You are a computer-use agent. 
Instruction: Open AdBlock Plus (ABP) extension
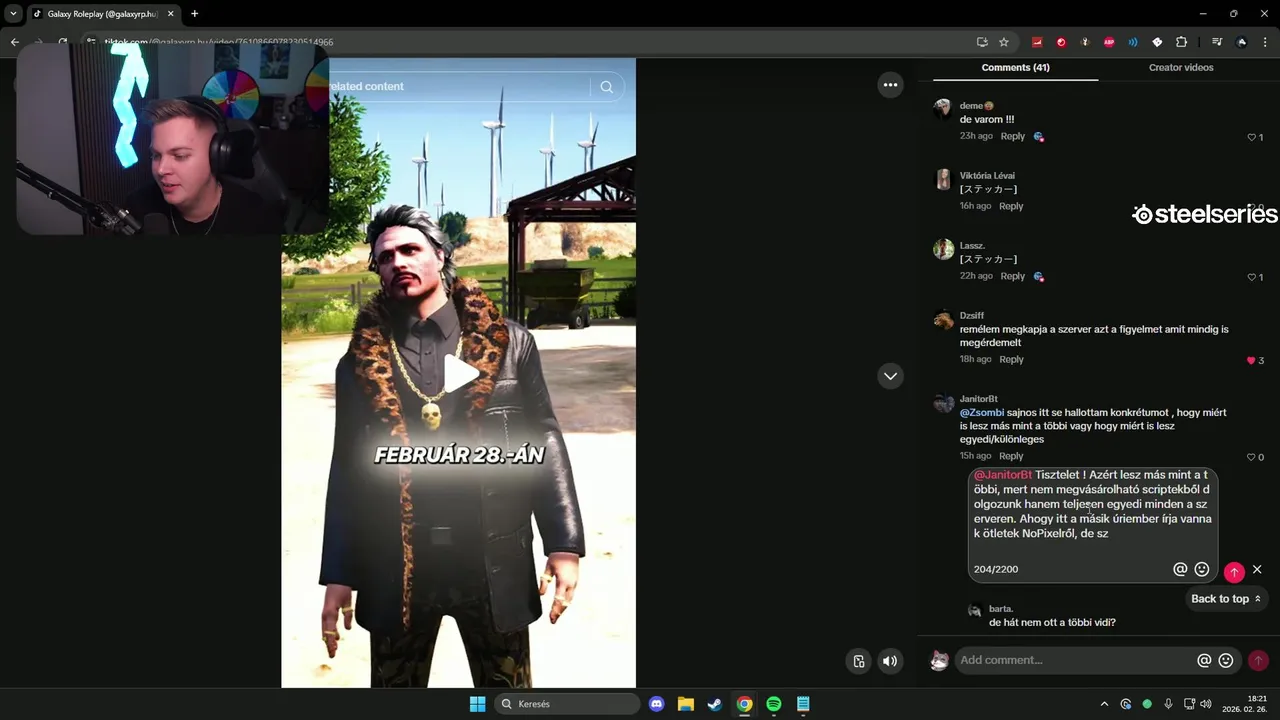(x=1109, y=42)
